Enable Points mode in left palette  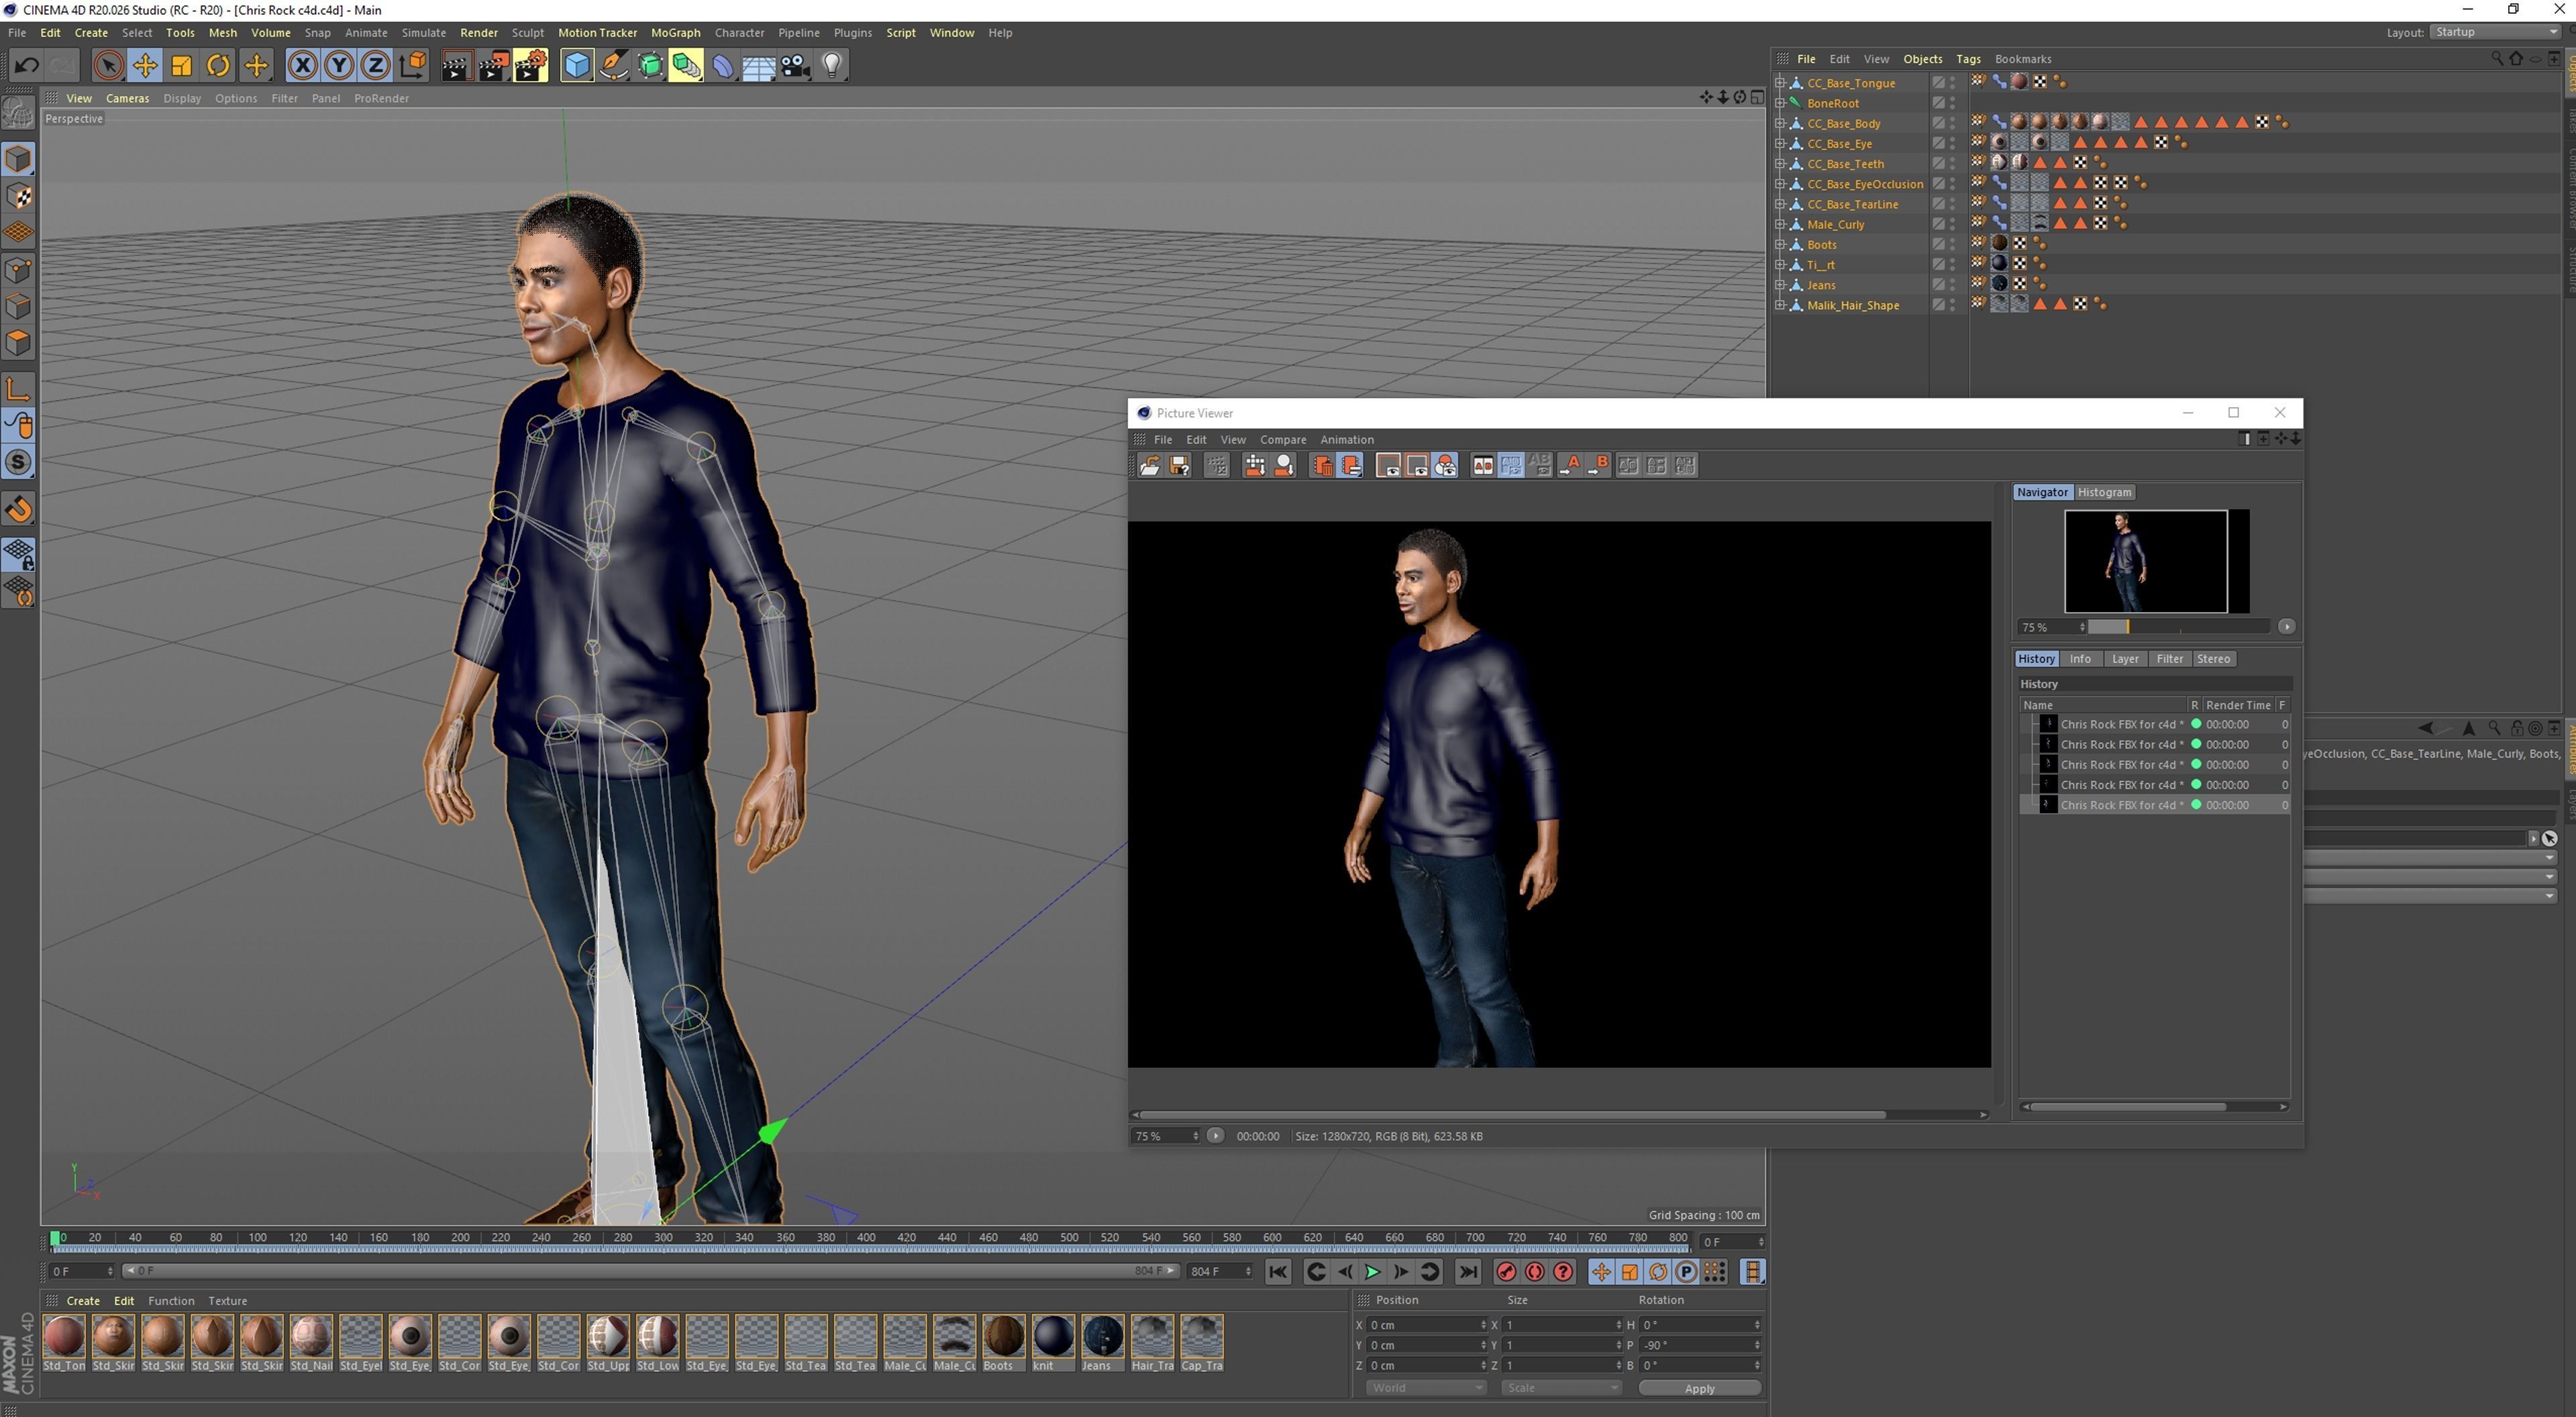(19, 270)
